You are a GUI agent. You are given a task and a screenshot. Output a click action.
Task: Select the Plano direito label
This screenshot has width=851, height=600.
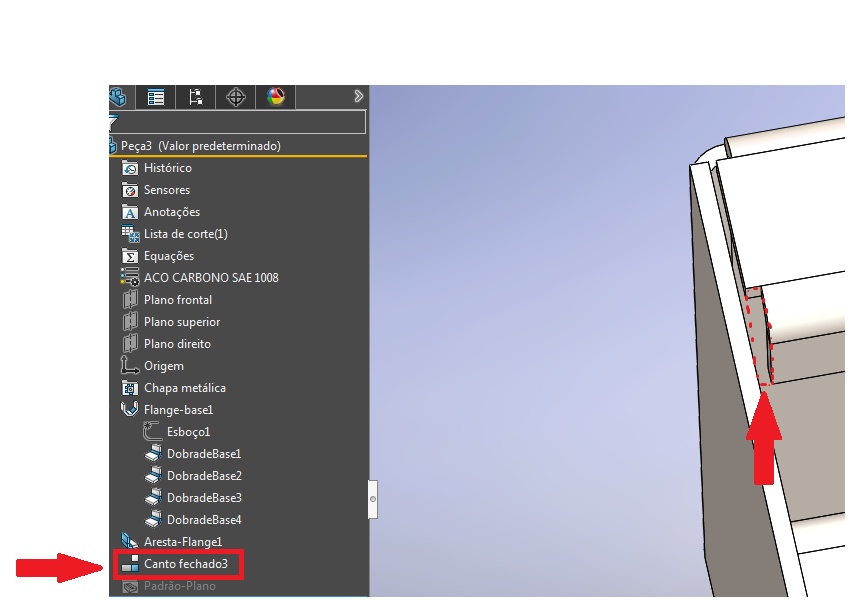[177, 344]
